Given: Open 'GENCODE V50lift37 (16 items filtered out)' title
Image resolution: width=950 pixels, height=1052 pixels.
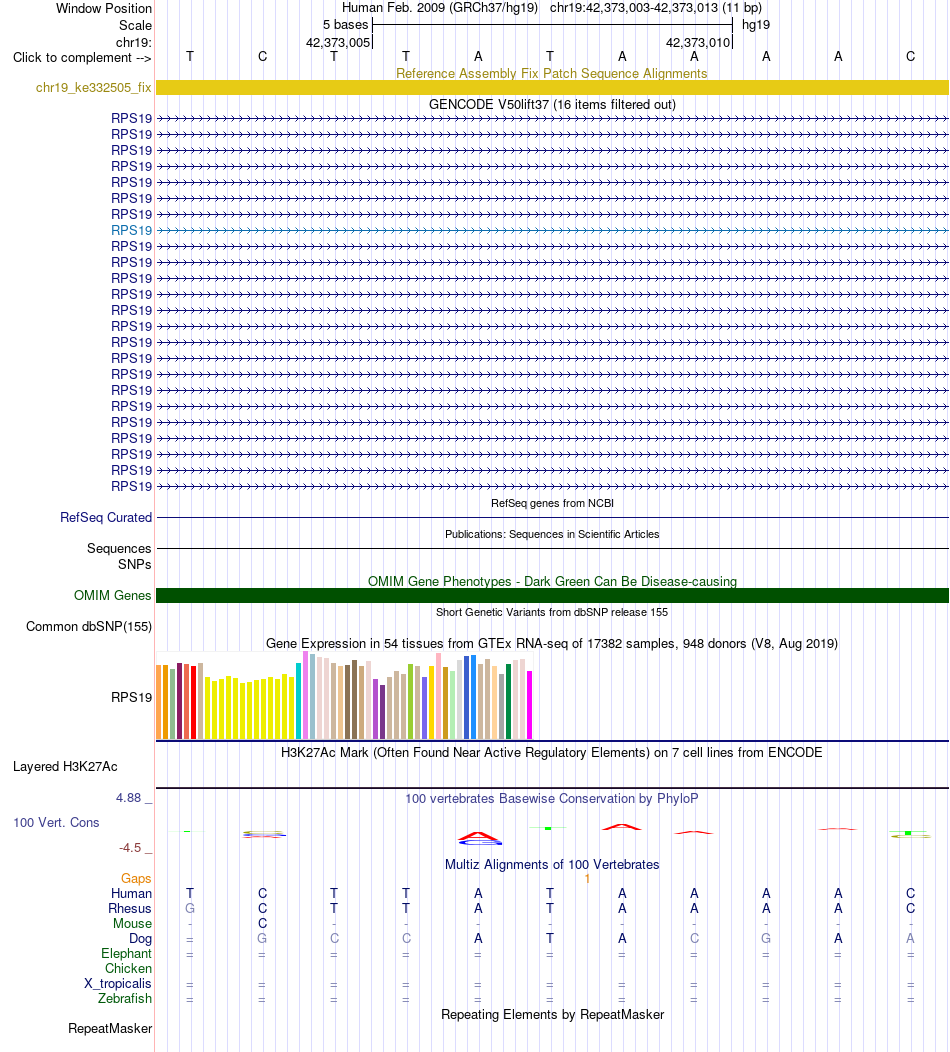Looking at the screenshot, I should tap(552, 105).
